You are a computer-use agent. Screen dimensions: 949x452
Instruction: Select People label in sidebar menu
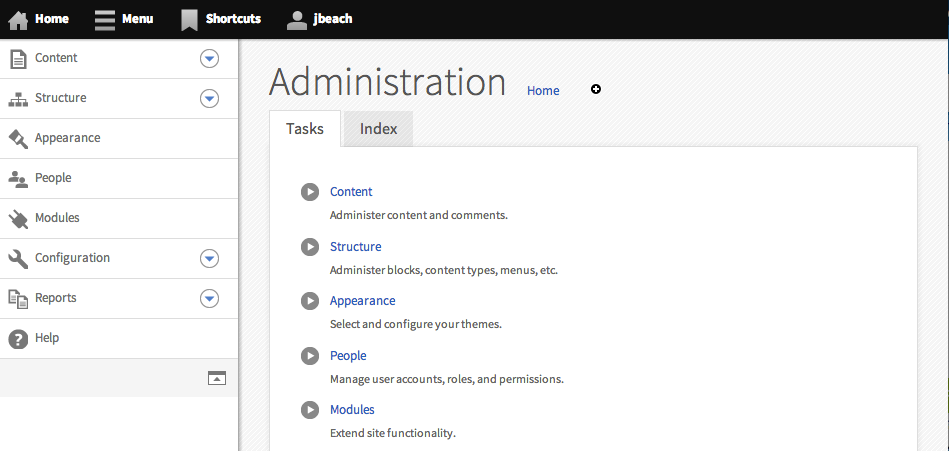[53, 178]
